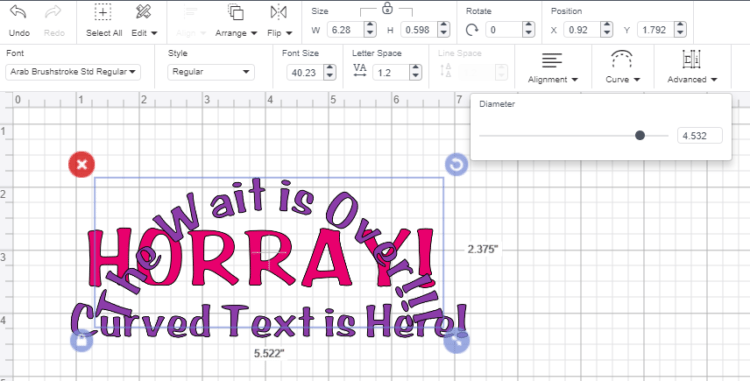Decrease height with down stepper arrow

(444, 34)
